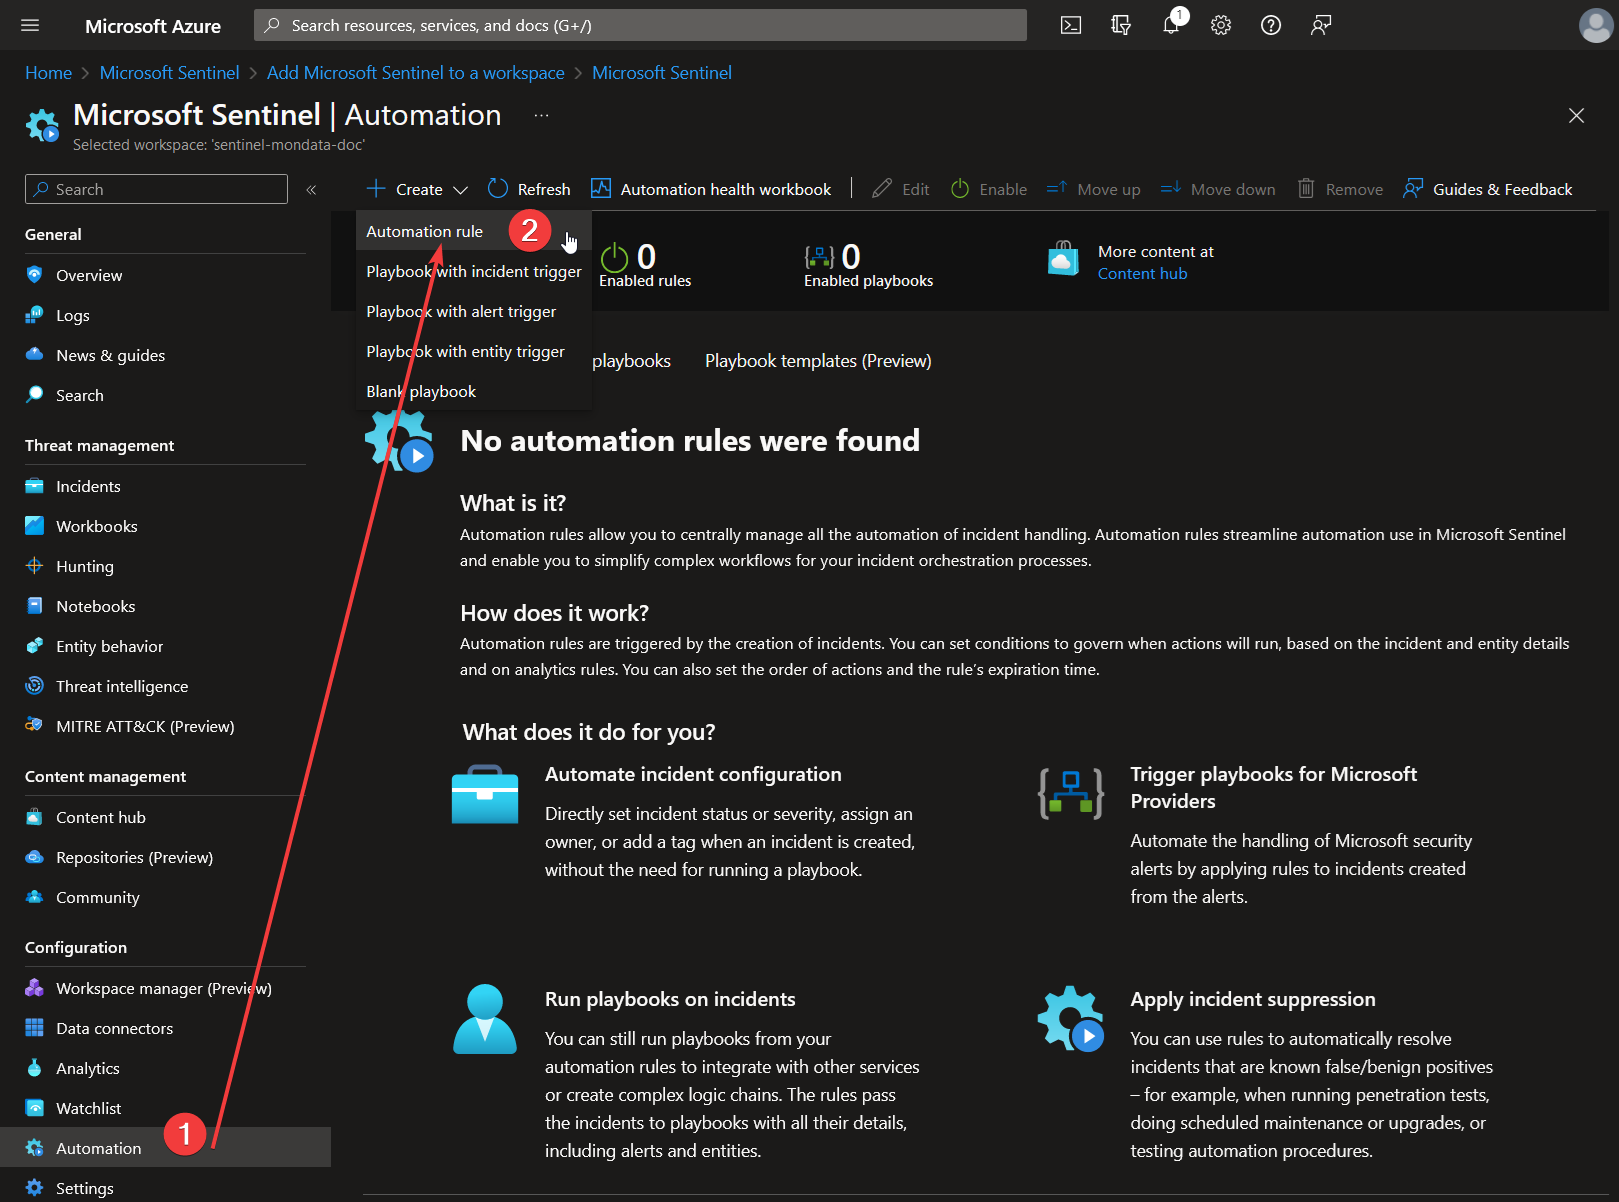This screenshot has width=1619, height=1202.
Task: Open the user account avatar
Action: click(x=1596, y=25)
